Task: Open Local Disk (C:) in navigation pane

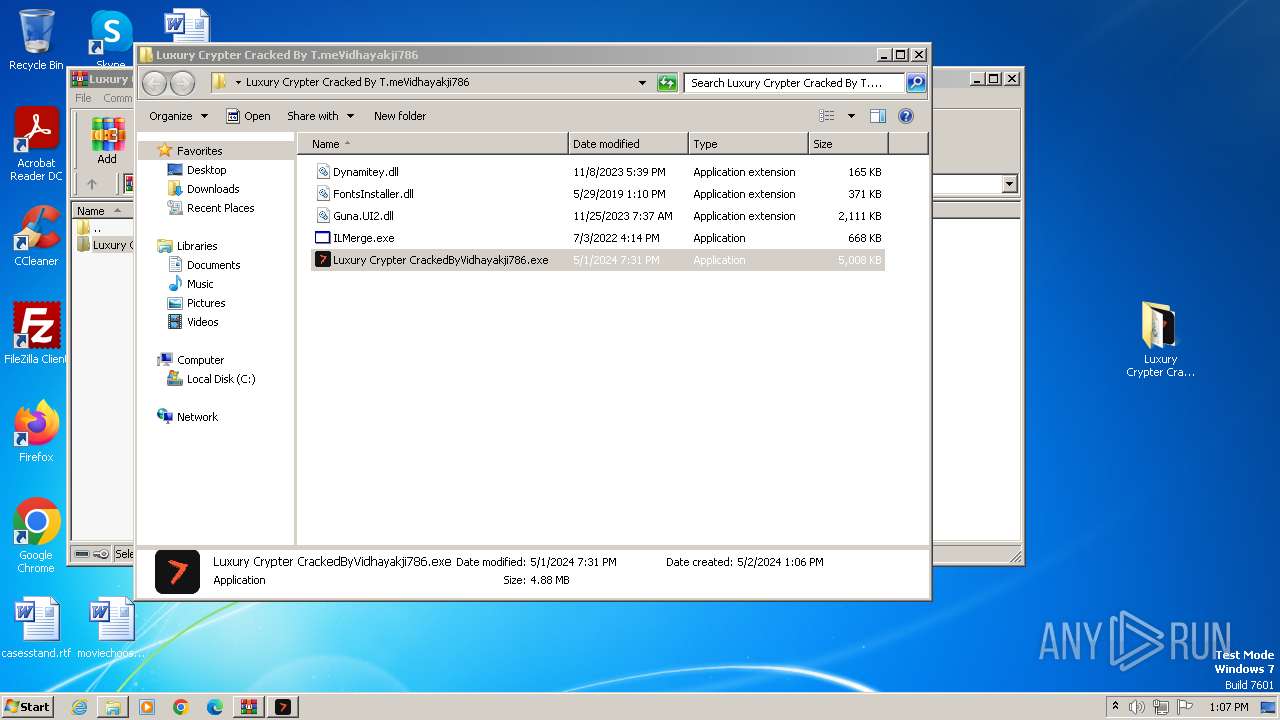Action: (220, 379)
